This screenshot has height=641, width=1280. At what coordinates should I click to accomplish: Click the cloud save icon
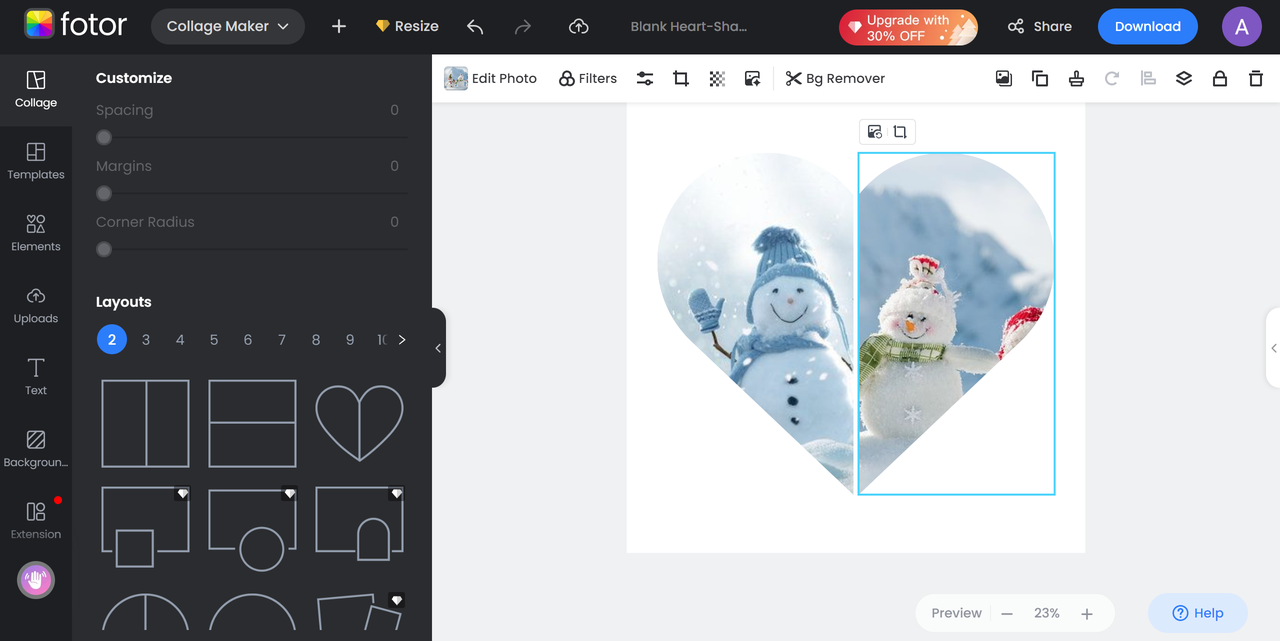(x=578, y=27)
